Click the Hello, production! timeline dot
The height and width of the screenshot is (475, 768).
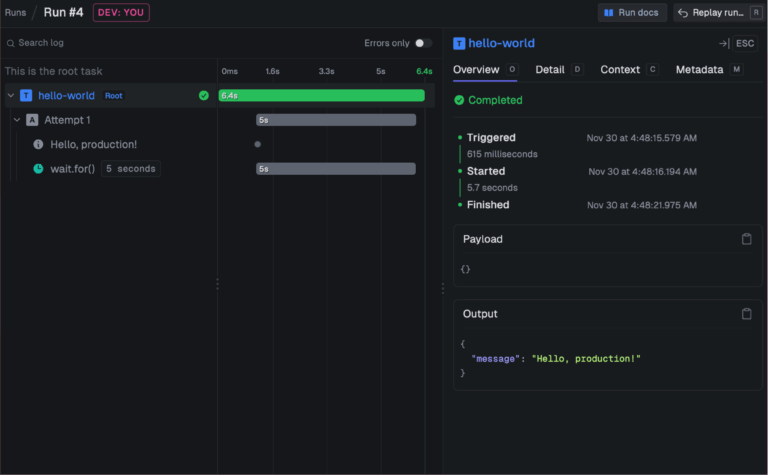pyautogui.click(x=258, y=144)
